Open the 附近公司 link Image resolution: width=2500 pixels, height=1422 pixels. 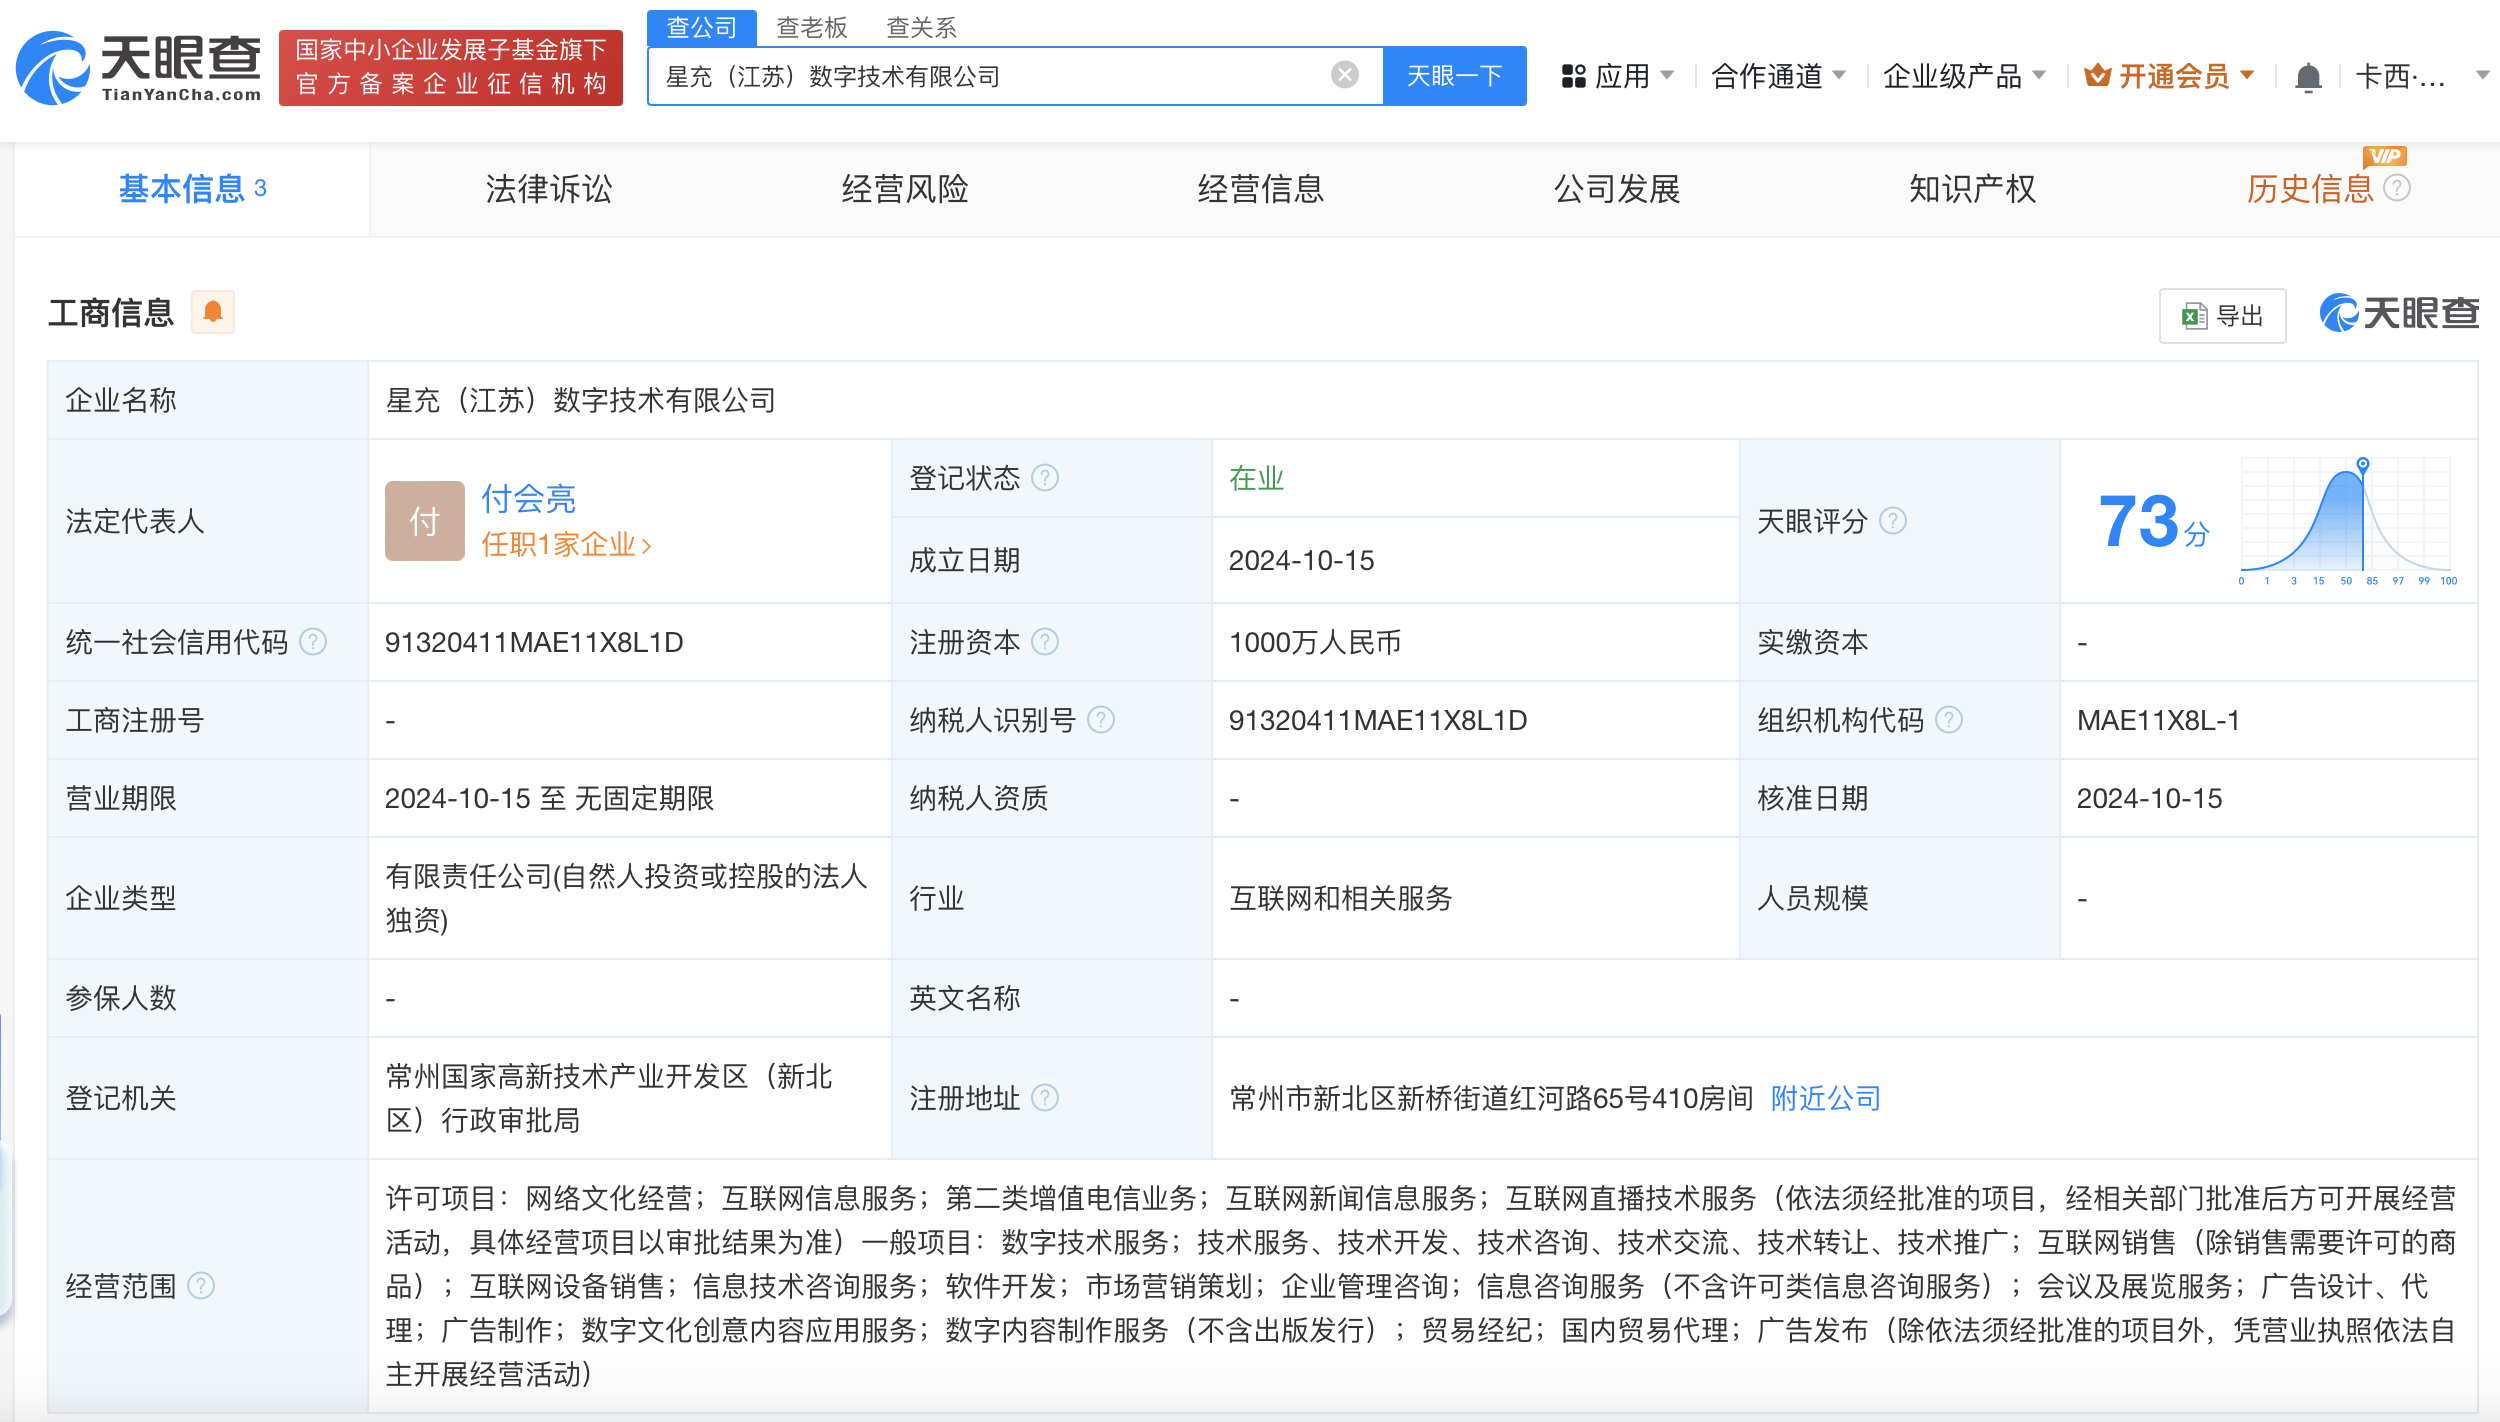[1824, 1098]
